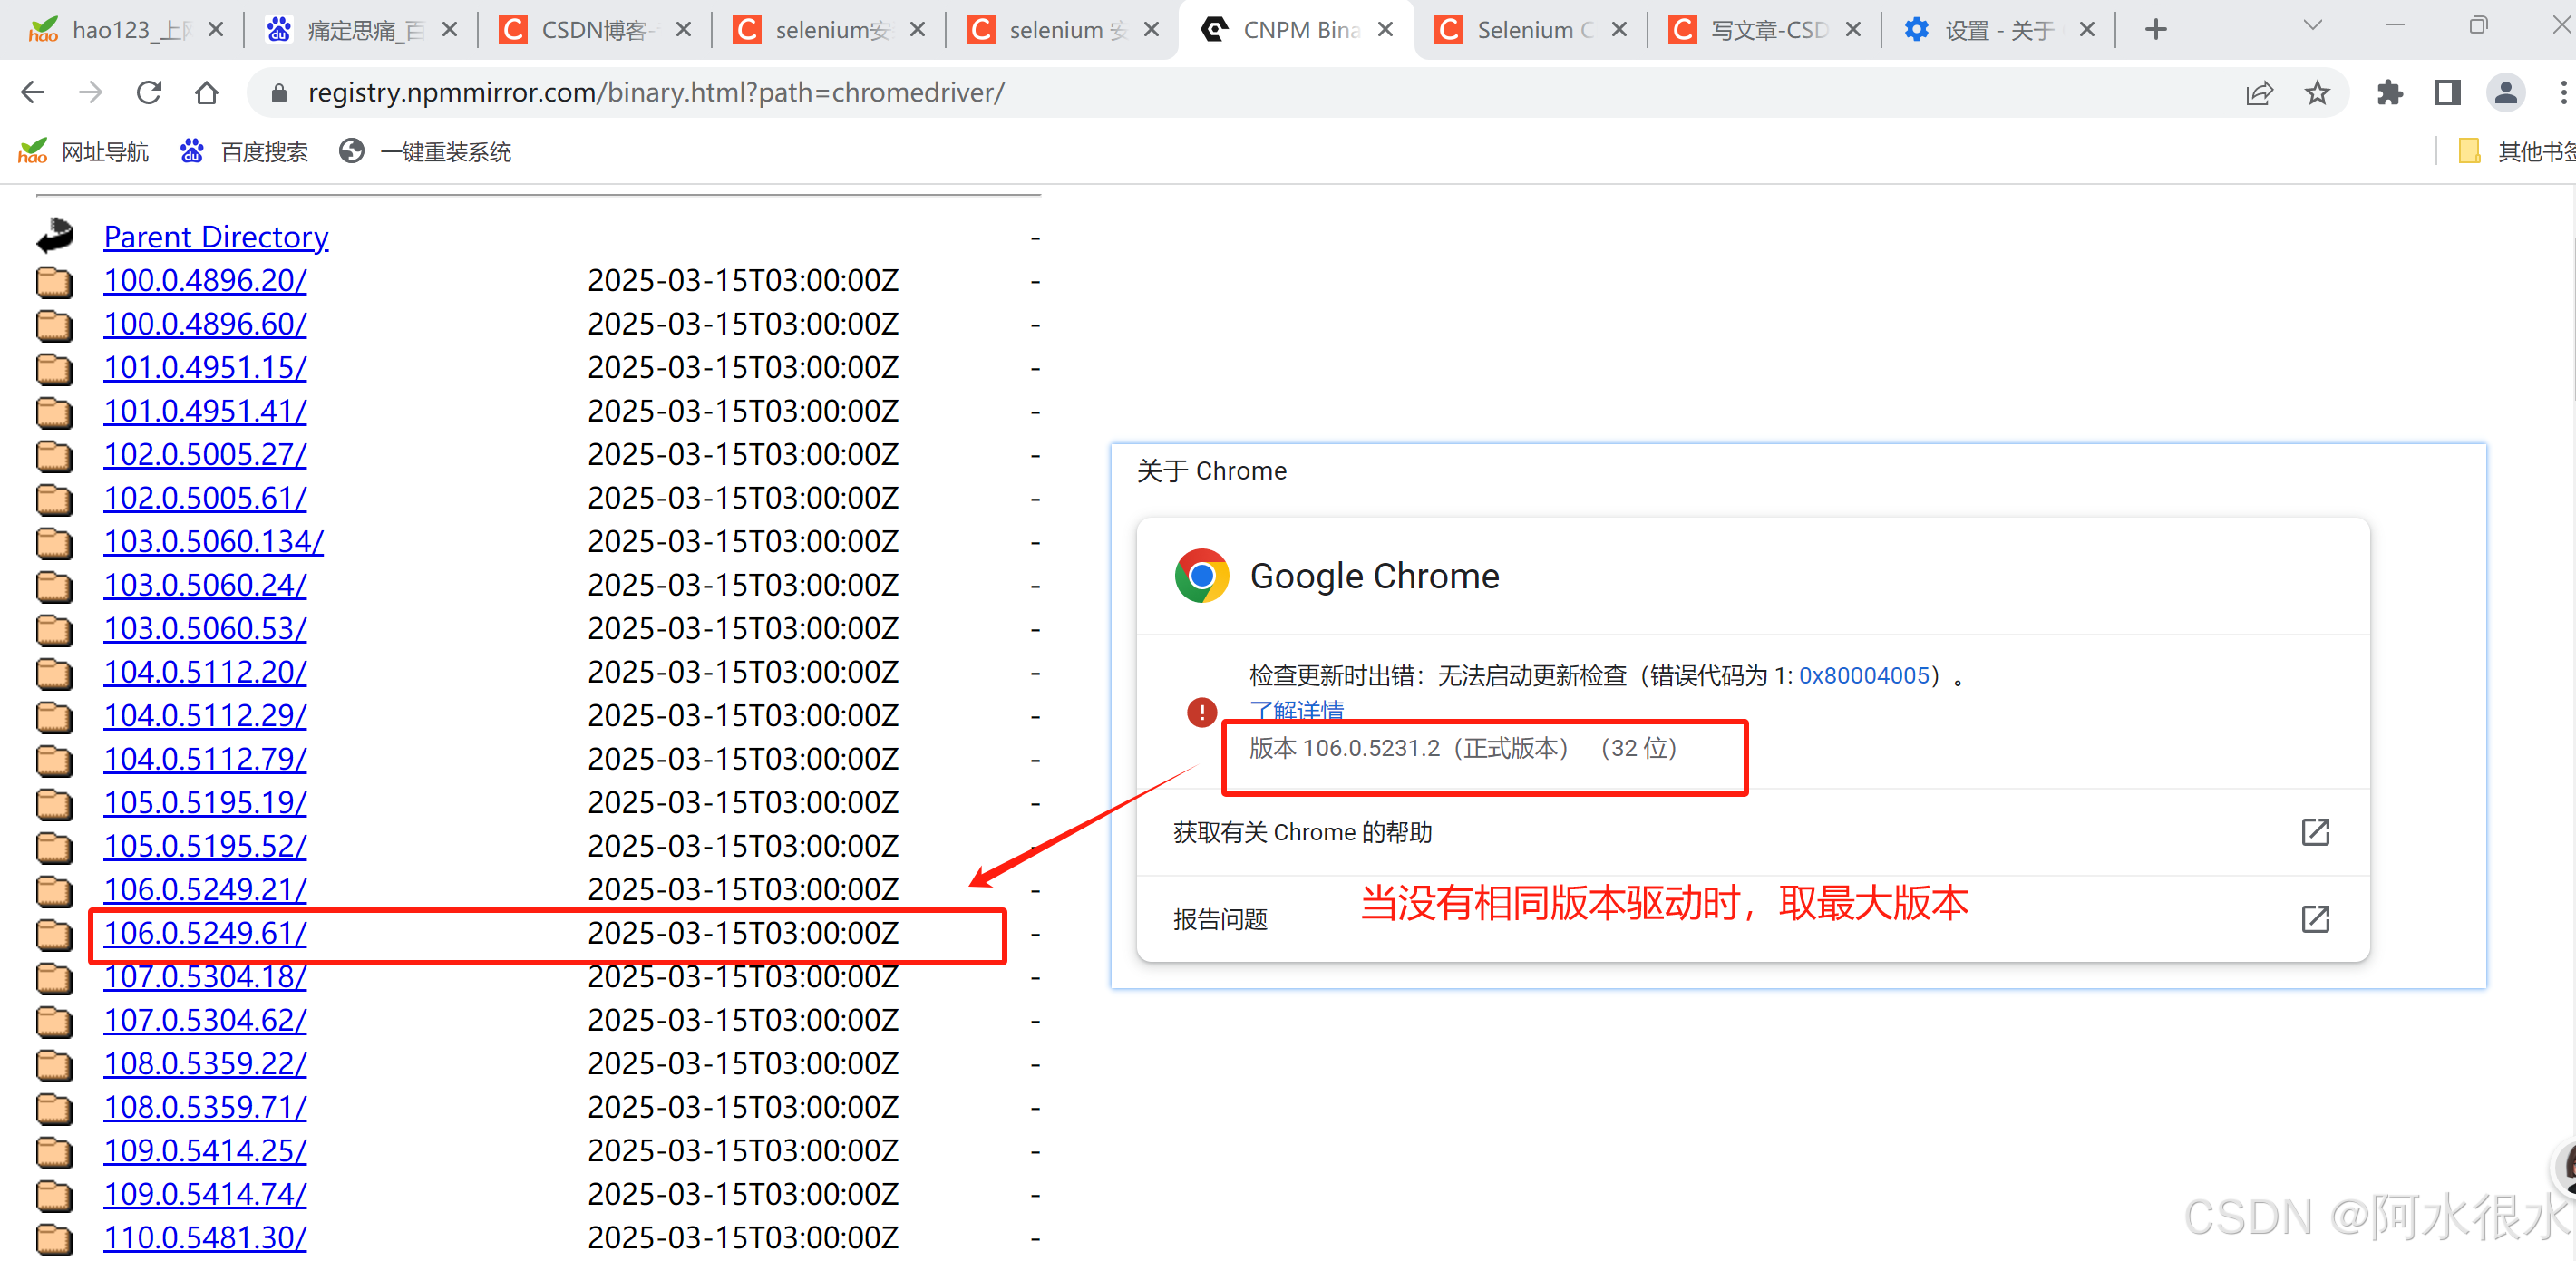Open the 报告问题 external link icon

(x=2316, y=918)
